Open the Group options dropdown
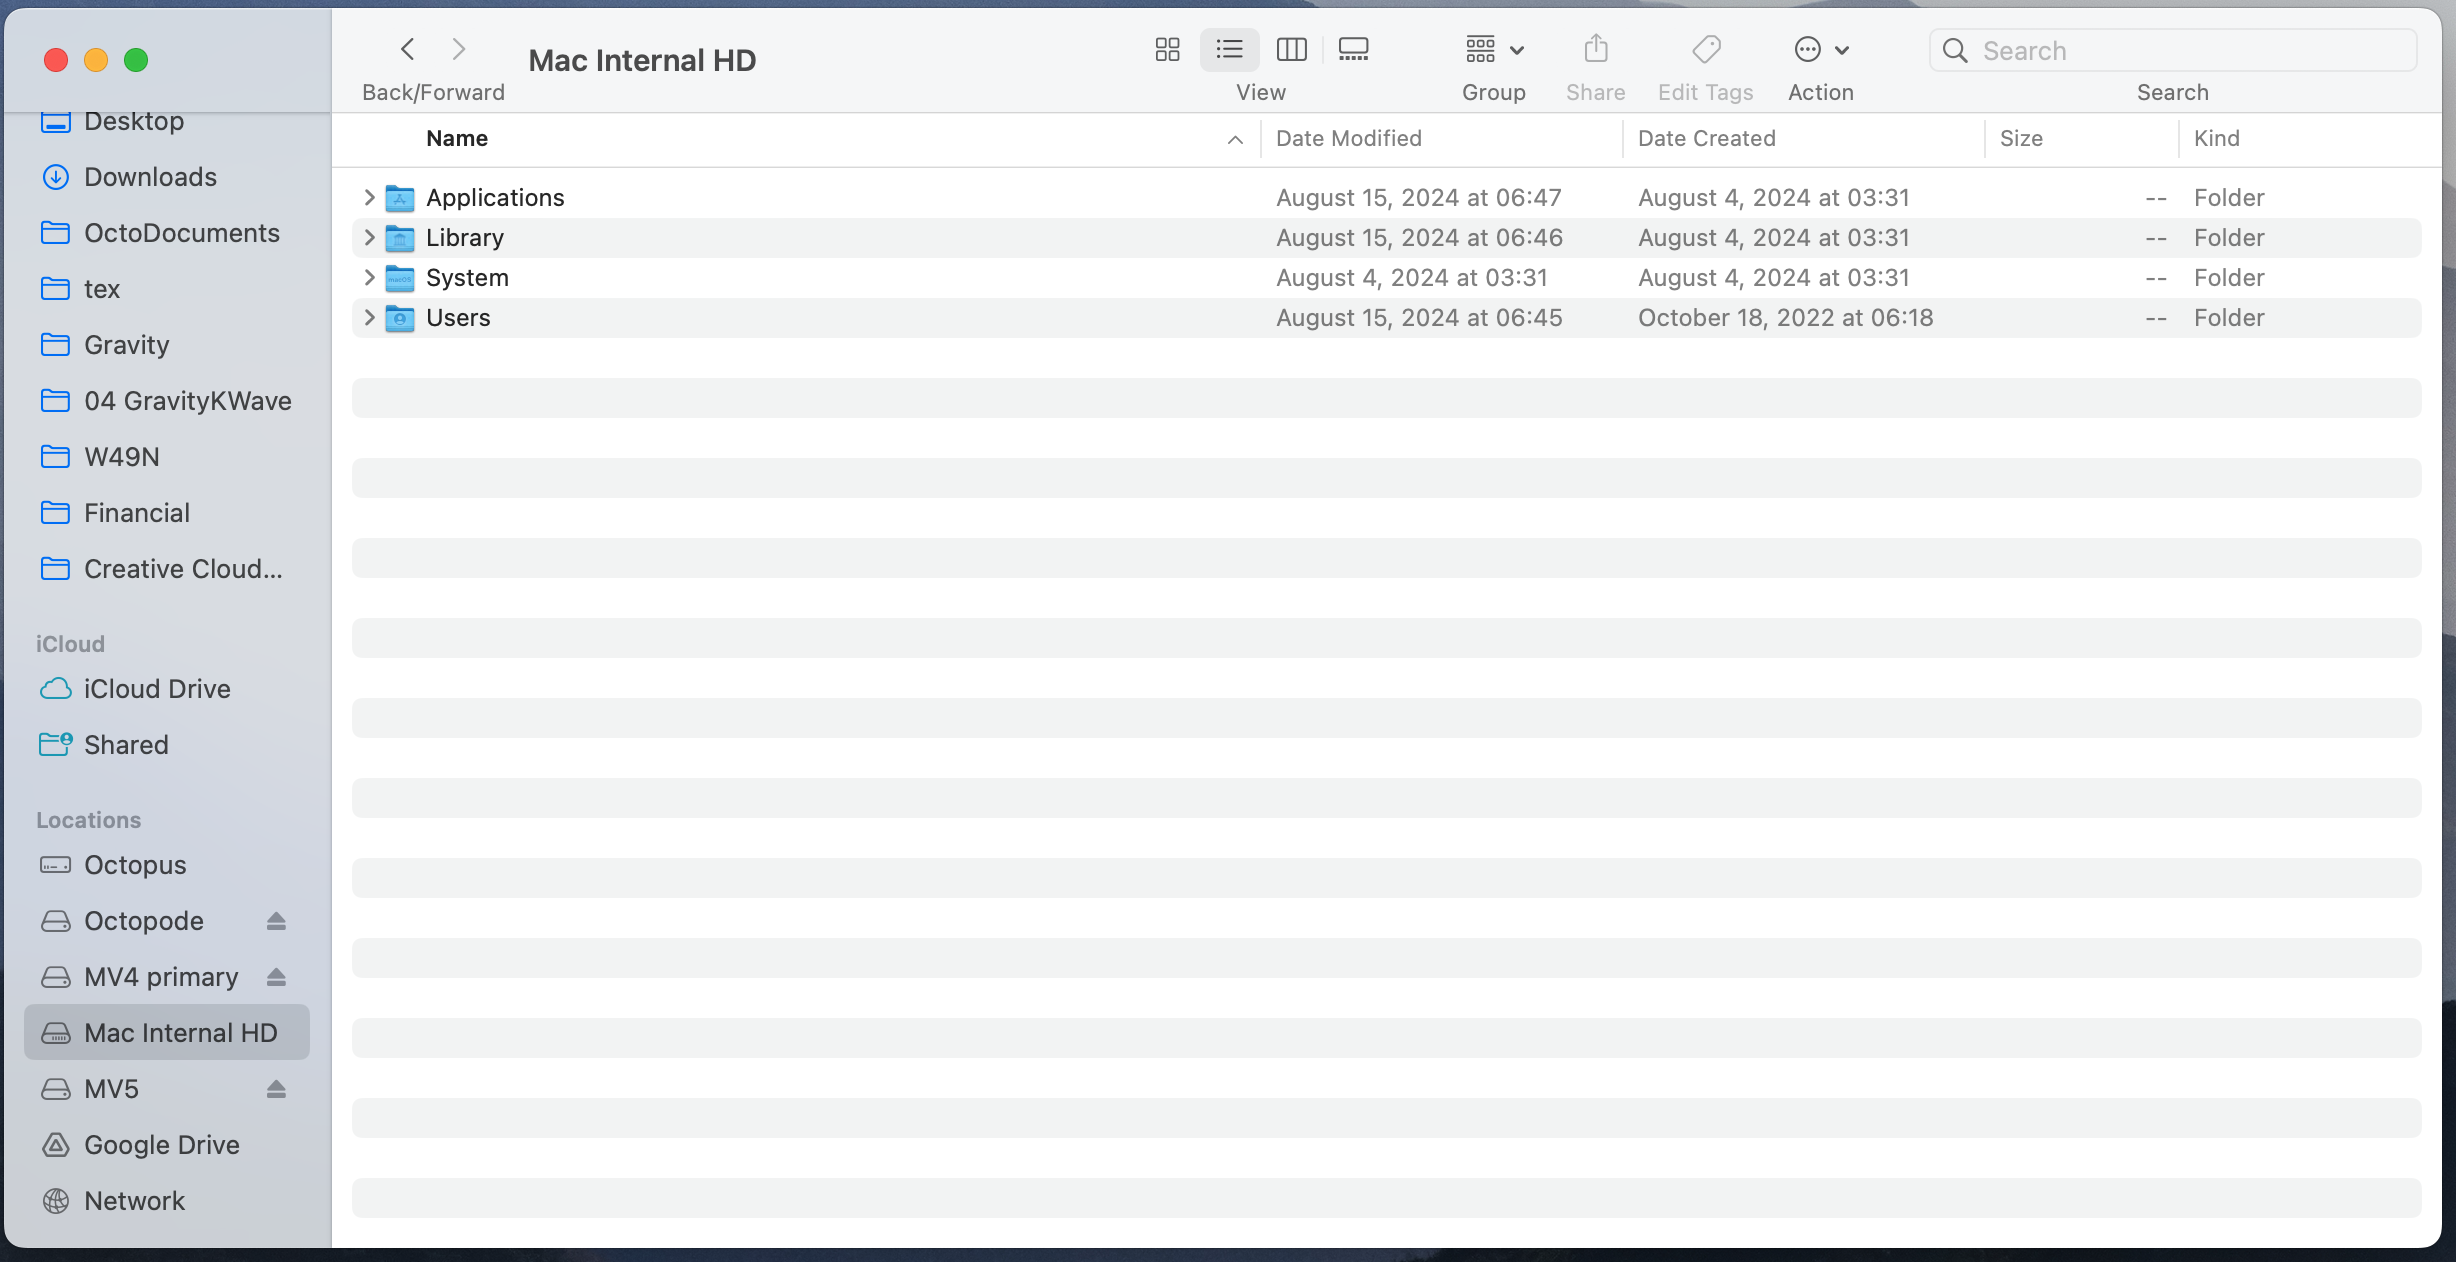The height and width of the screenshot is (1262, 2456). (x=1493, y=49)
